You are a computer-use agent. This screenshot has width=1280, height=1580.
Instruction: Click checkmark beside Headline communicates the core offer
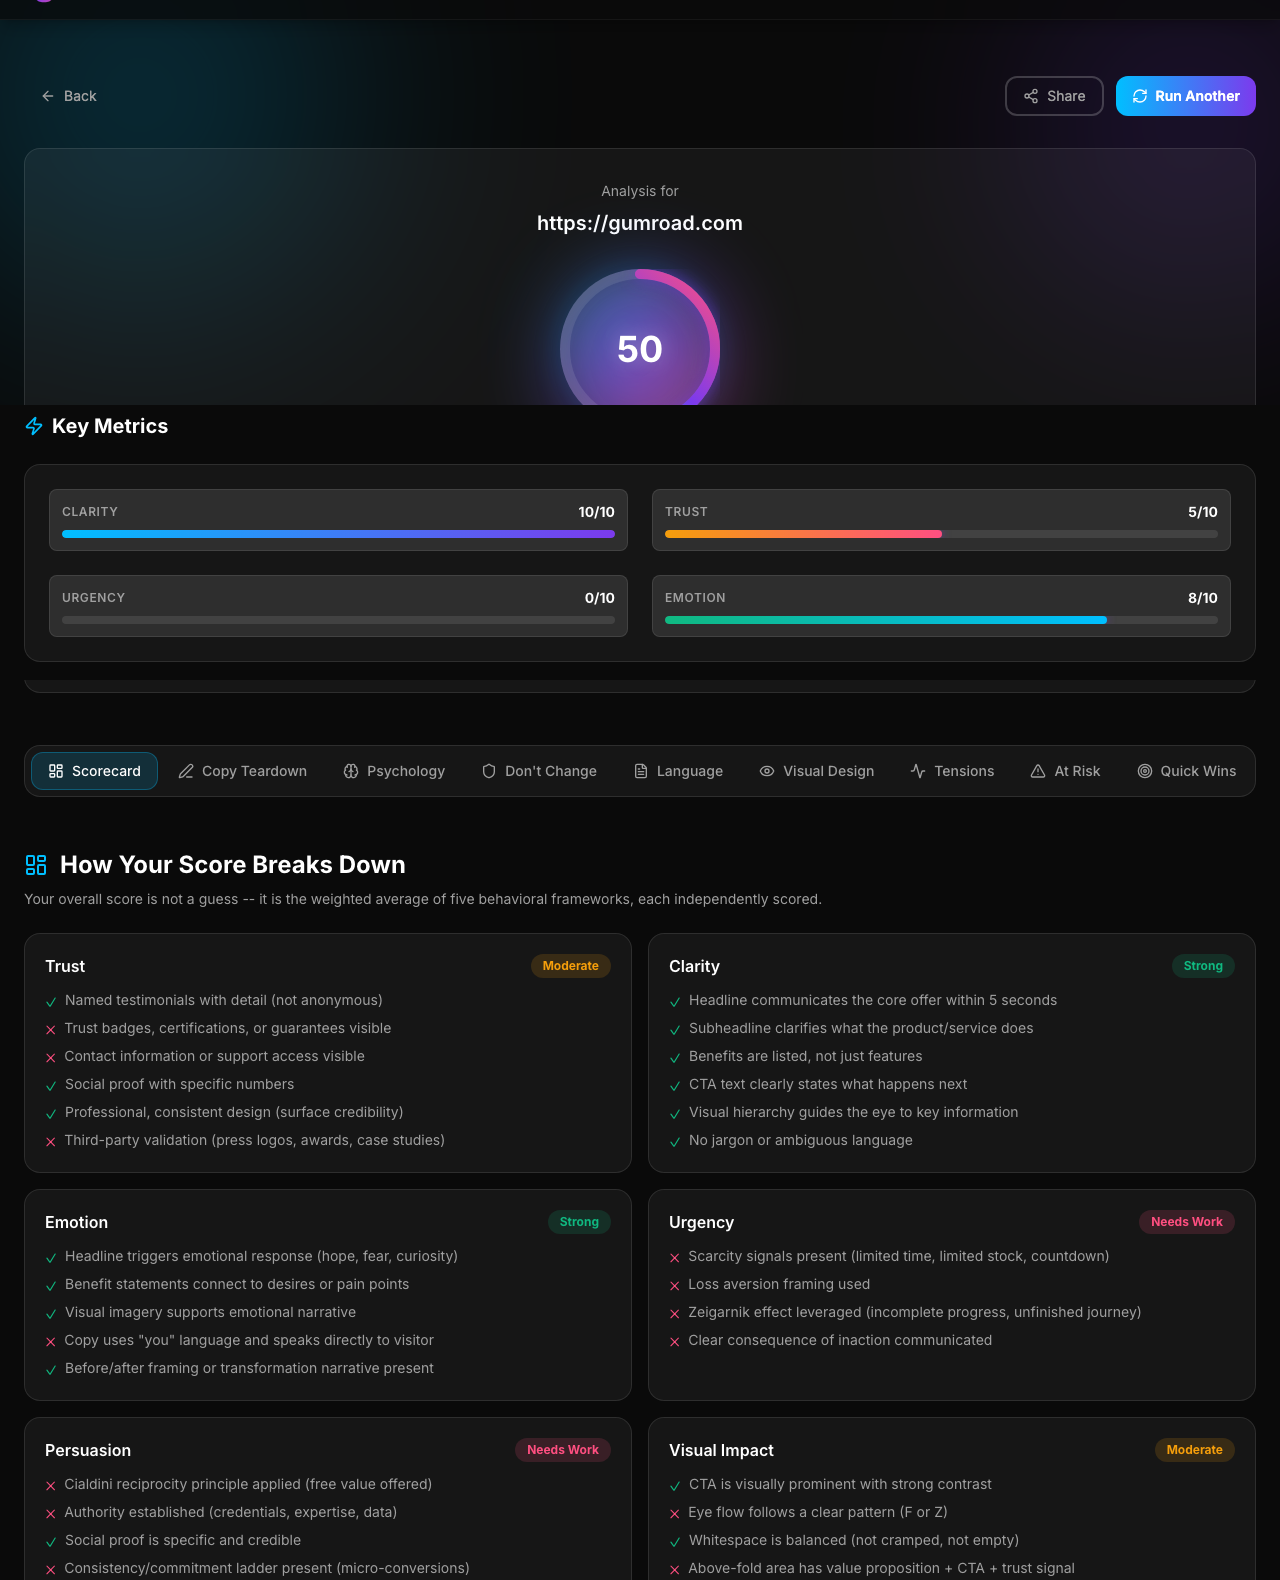pyautogui.click(x=675, y=1002)
